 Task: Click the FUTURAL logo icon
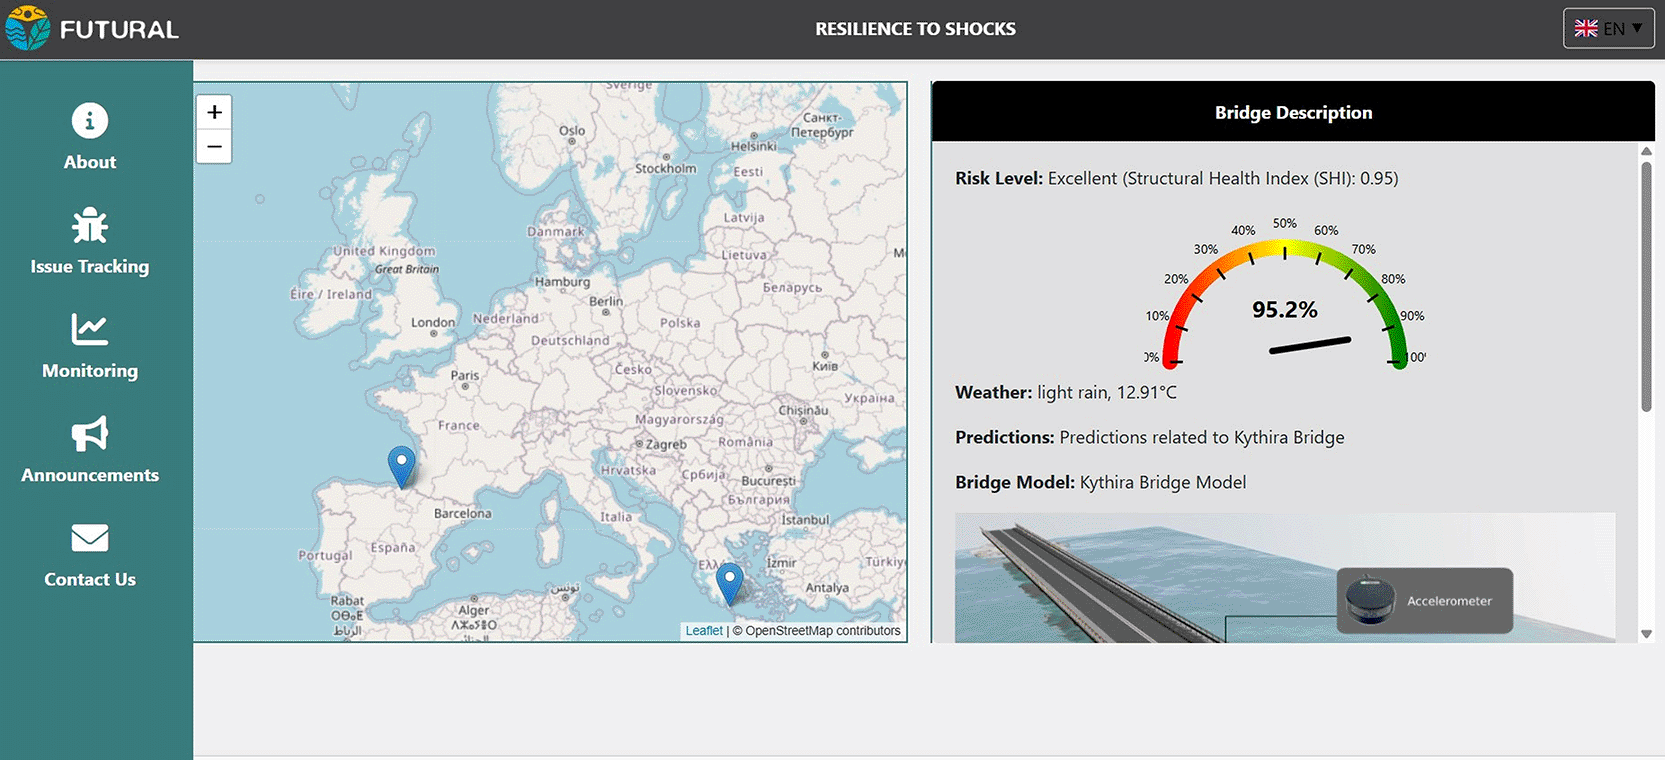click(x=27, y=28)
